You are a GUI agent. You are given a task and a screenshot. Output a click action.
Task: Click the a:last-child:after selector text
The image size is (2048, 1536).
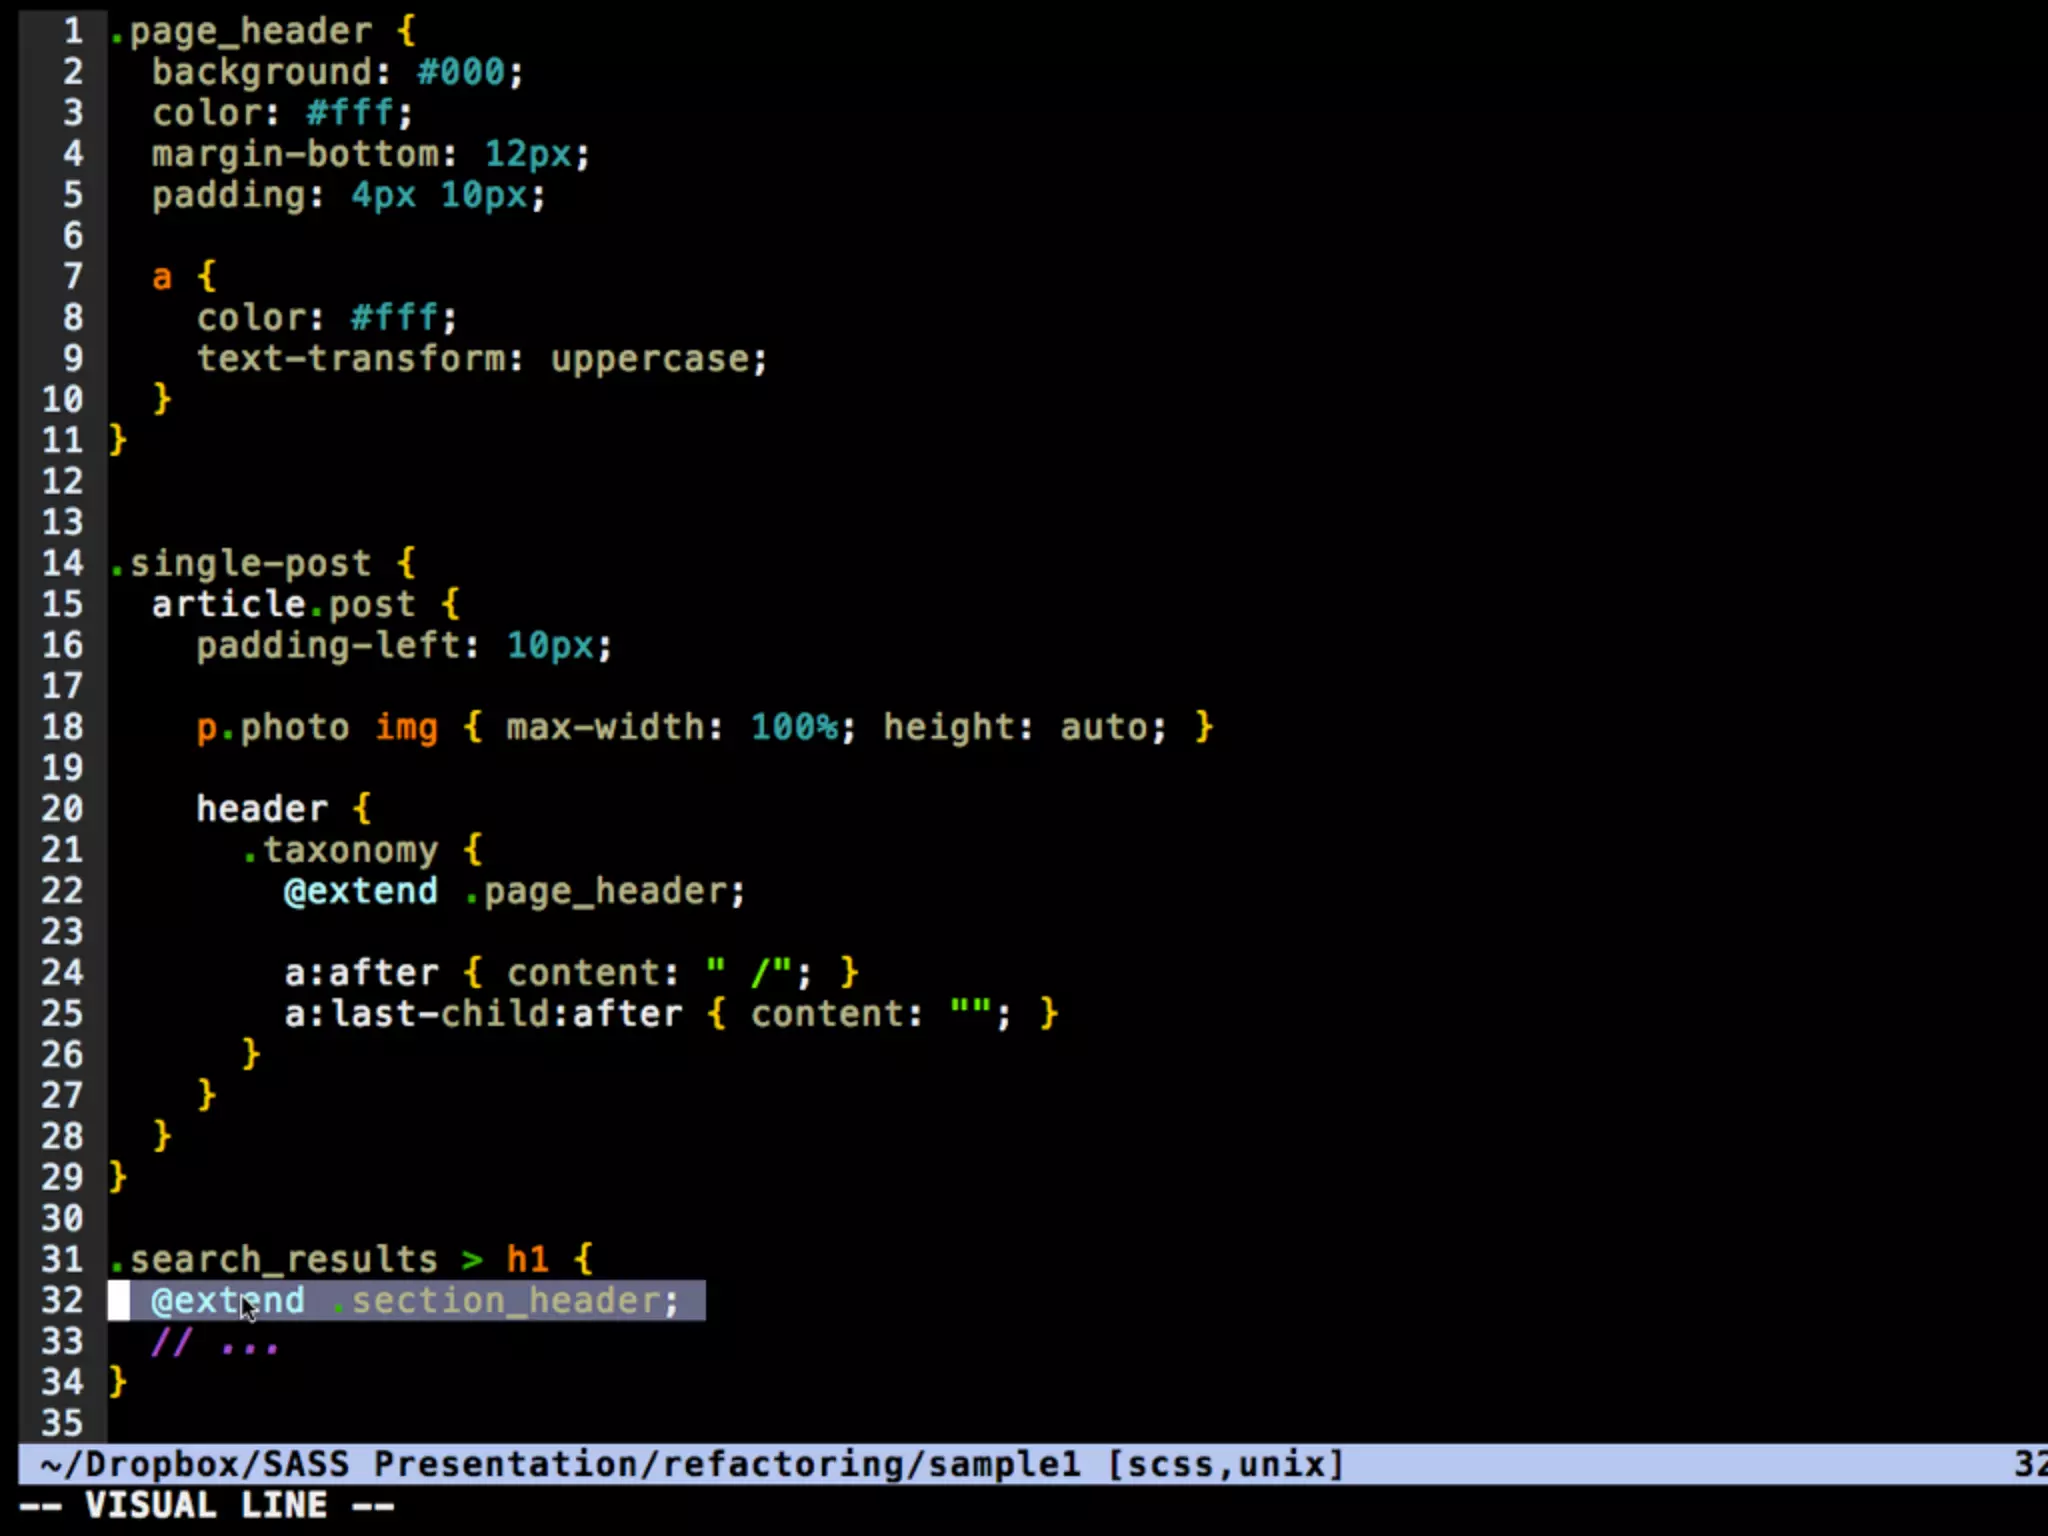tap(483, 1015)
